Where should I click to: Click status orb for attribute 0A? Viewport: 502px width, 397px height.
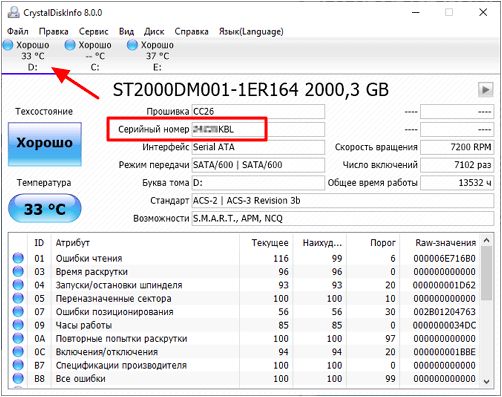click(x=18, y=338)
